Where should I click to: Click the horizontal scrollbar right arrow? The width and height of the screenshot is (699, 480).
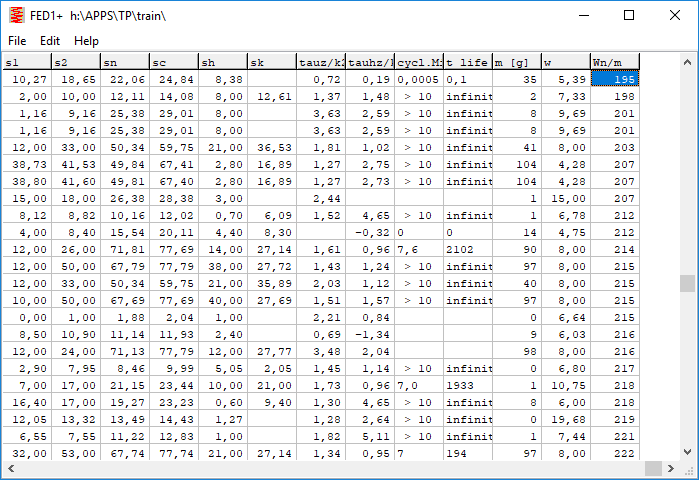point(671,469)
